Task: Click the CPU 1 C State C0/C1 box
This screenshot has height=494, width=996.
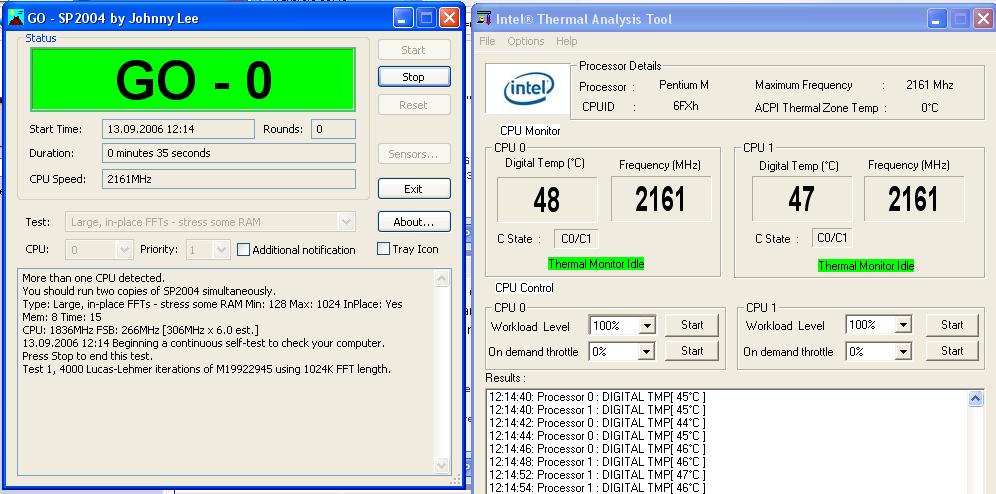Action: coord(832,238)
